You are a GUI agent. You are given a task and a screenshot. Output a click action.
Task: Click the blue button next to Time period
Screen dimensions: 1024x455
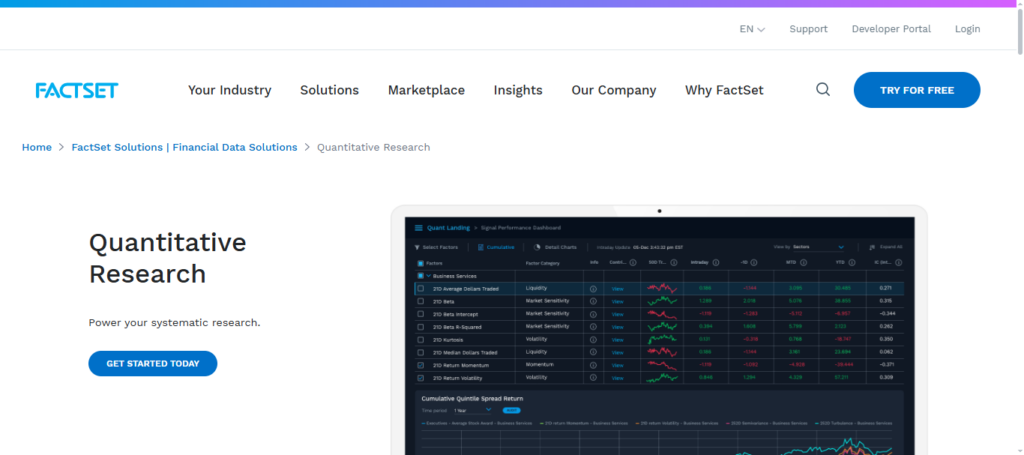(x=511, y=410)
